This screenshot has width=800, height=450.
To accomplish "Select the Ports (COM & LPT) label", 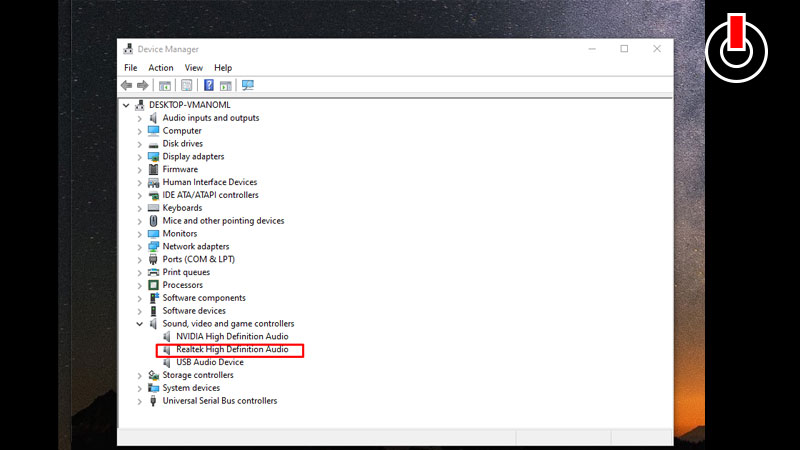I will point(198,259).
